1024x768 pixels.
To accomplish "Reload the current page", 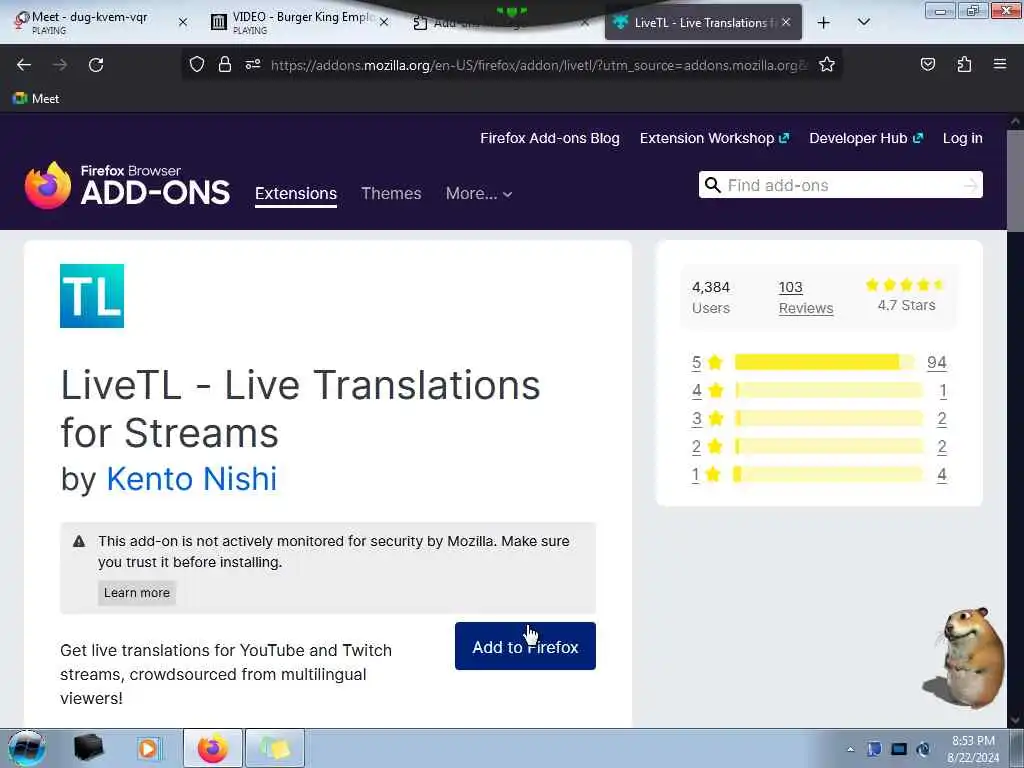I will point(96,65).
